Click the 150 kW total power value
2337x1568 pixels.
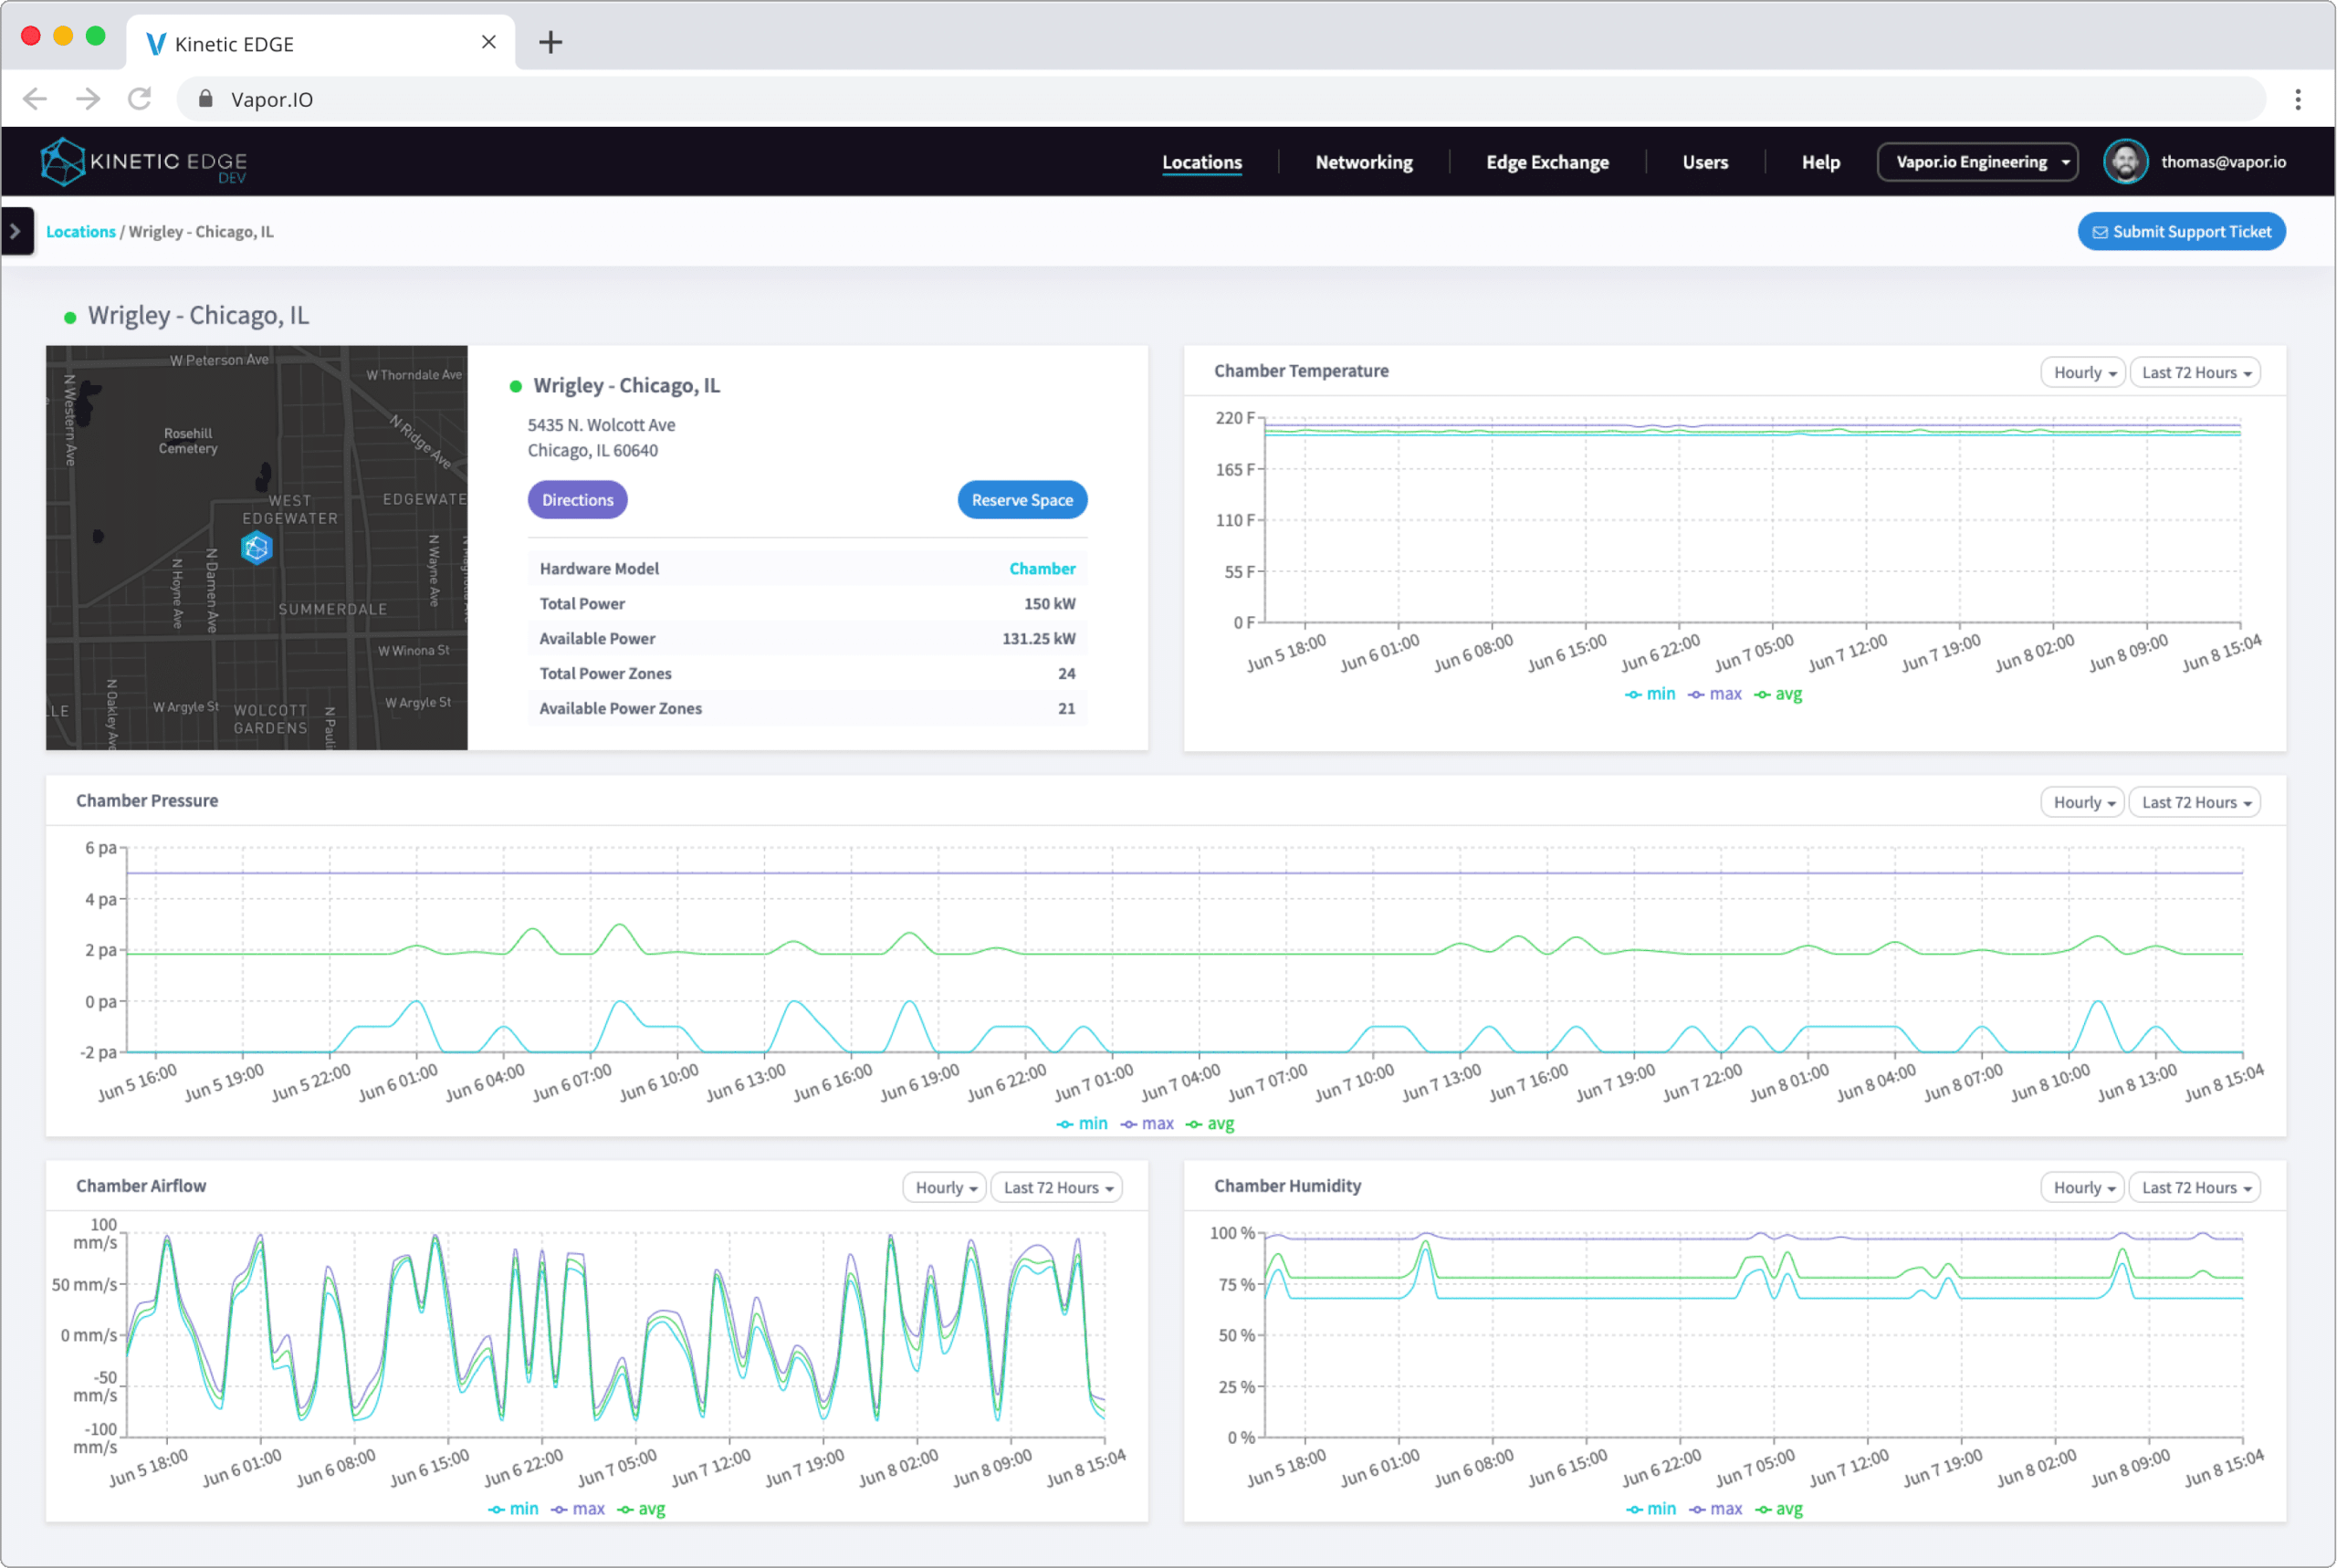[x=1049, y=604]
